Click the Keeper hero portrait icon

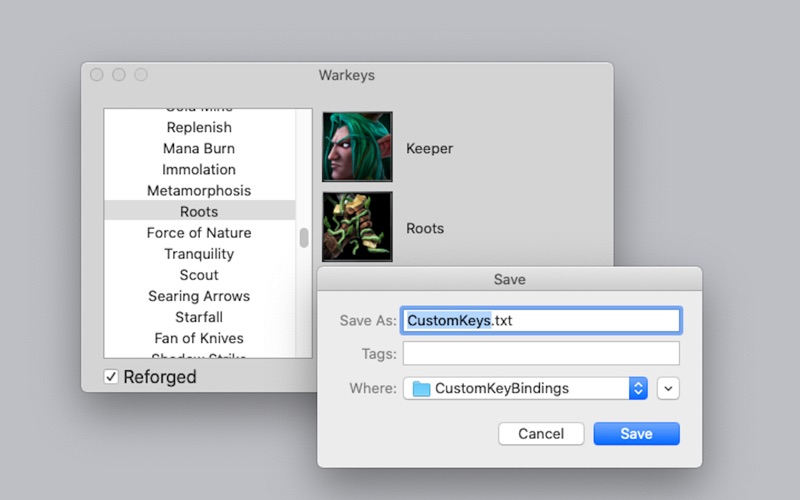pyautogui.click(x=357, y=147)
